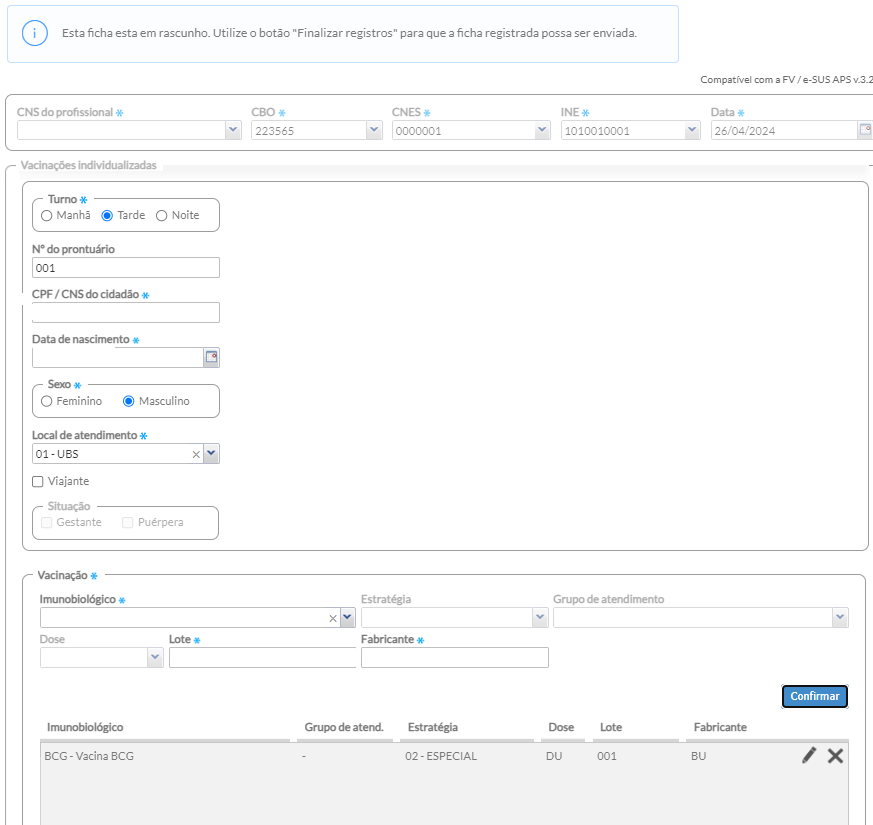Click the Confirmar button
This screenshot has height=825, width=873.
pyautogui.click(x=815, y=696)
